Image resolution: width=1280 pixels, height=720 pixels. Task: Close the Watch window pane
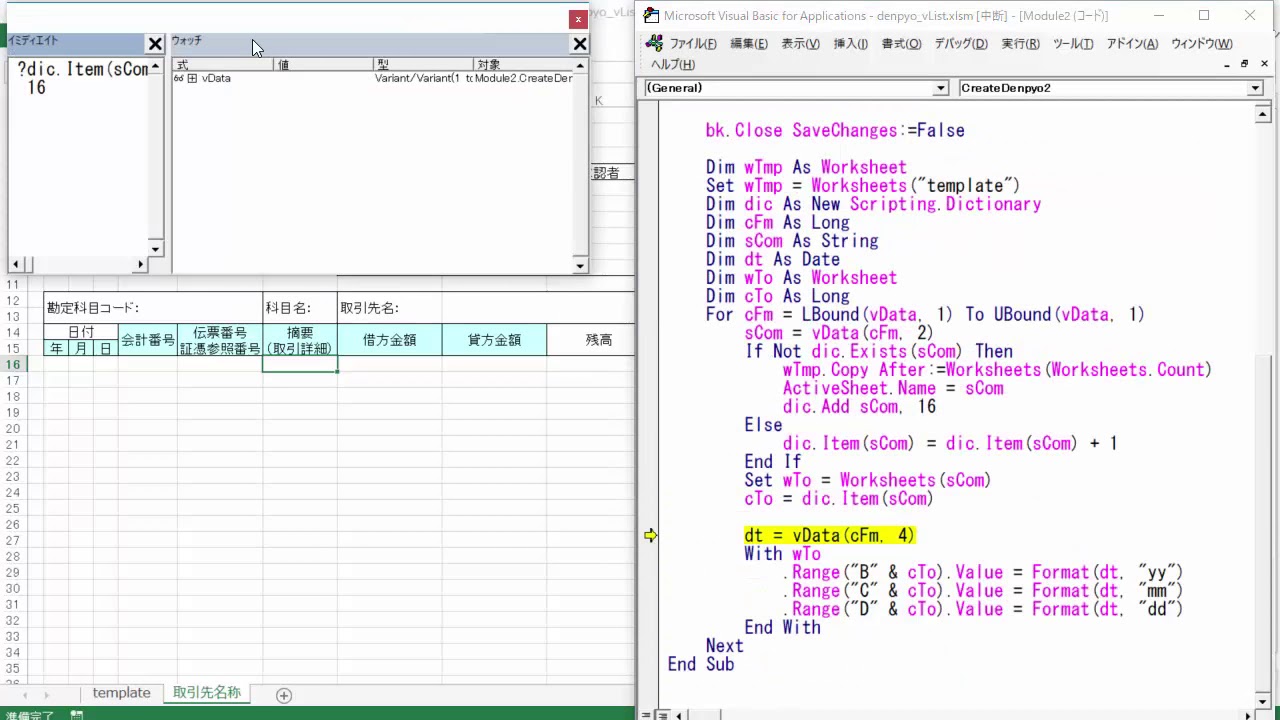click(x=579, y=44)
